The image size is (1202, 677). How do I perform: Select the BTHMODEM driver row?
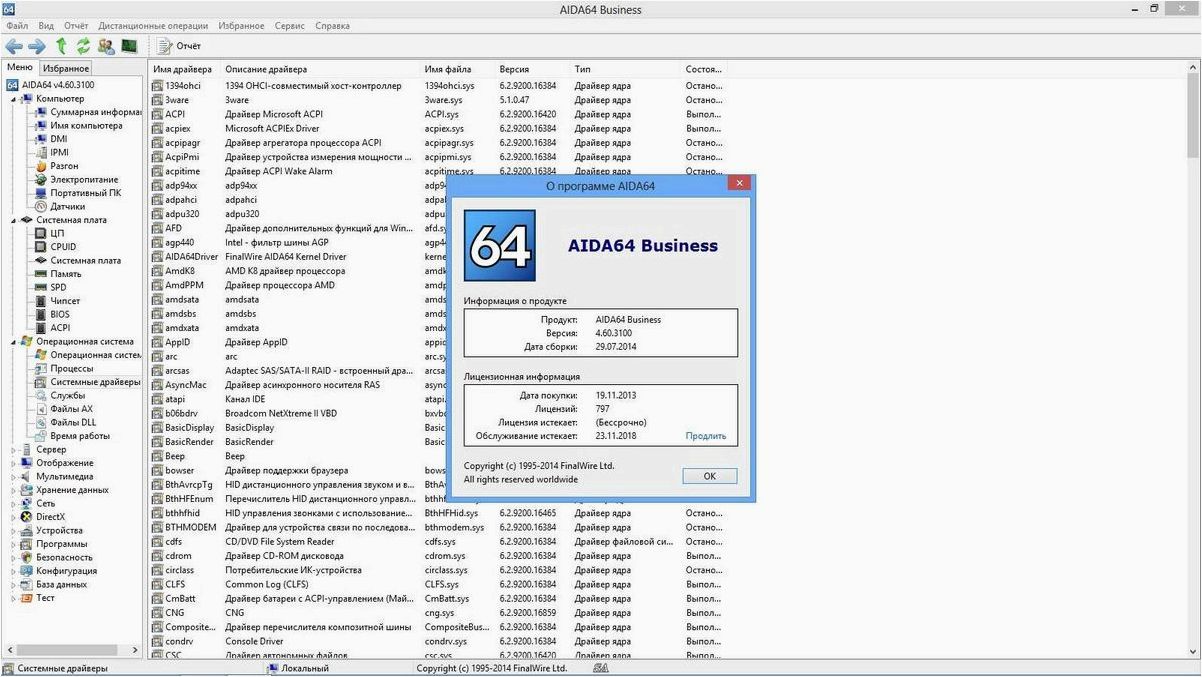point(438,527)
